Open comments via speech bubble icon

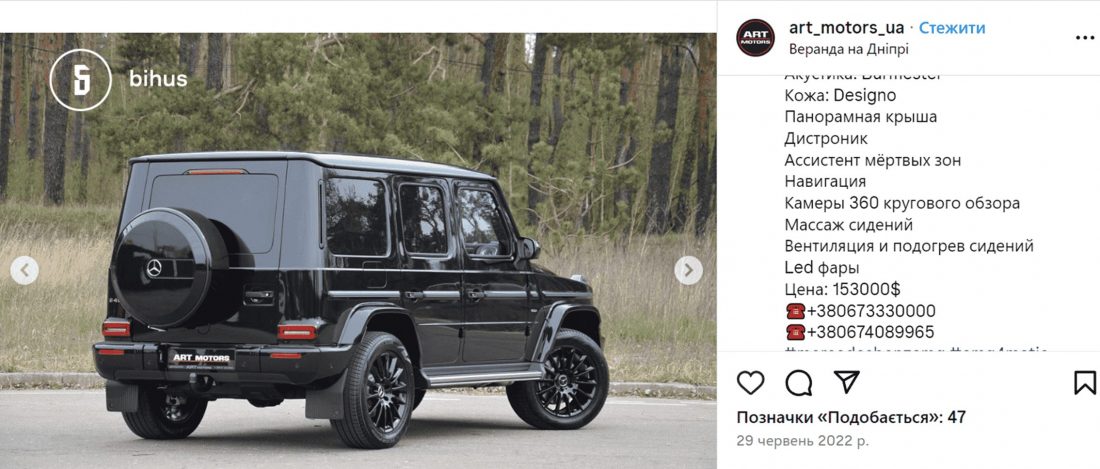798,382
